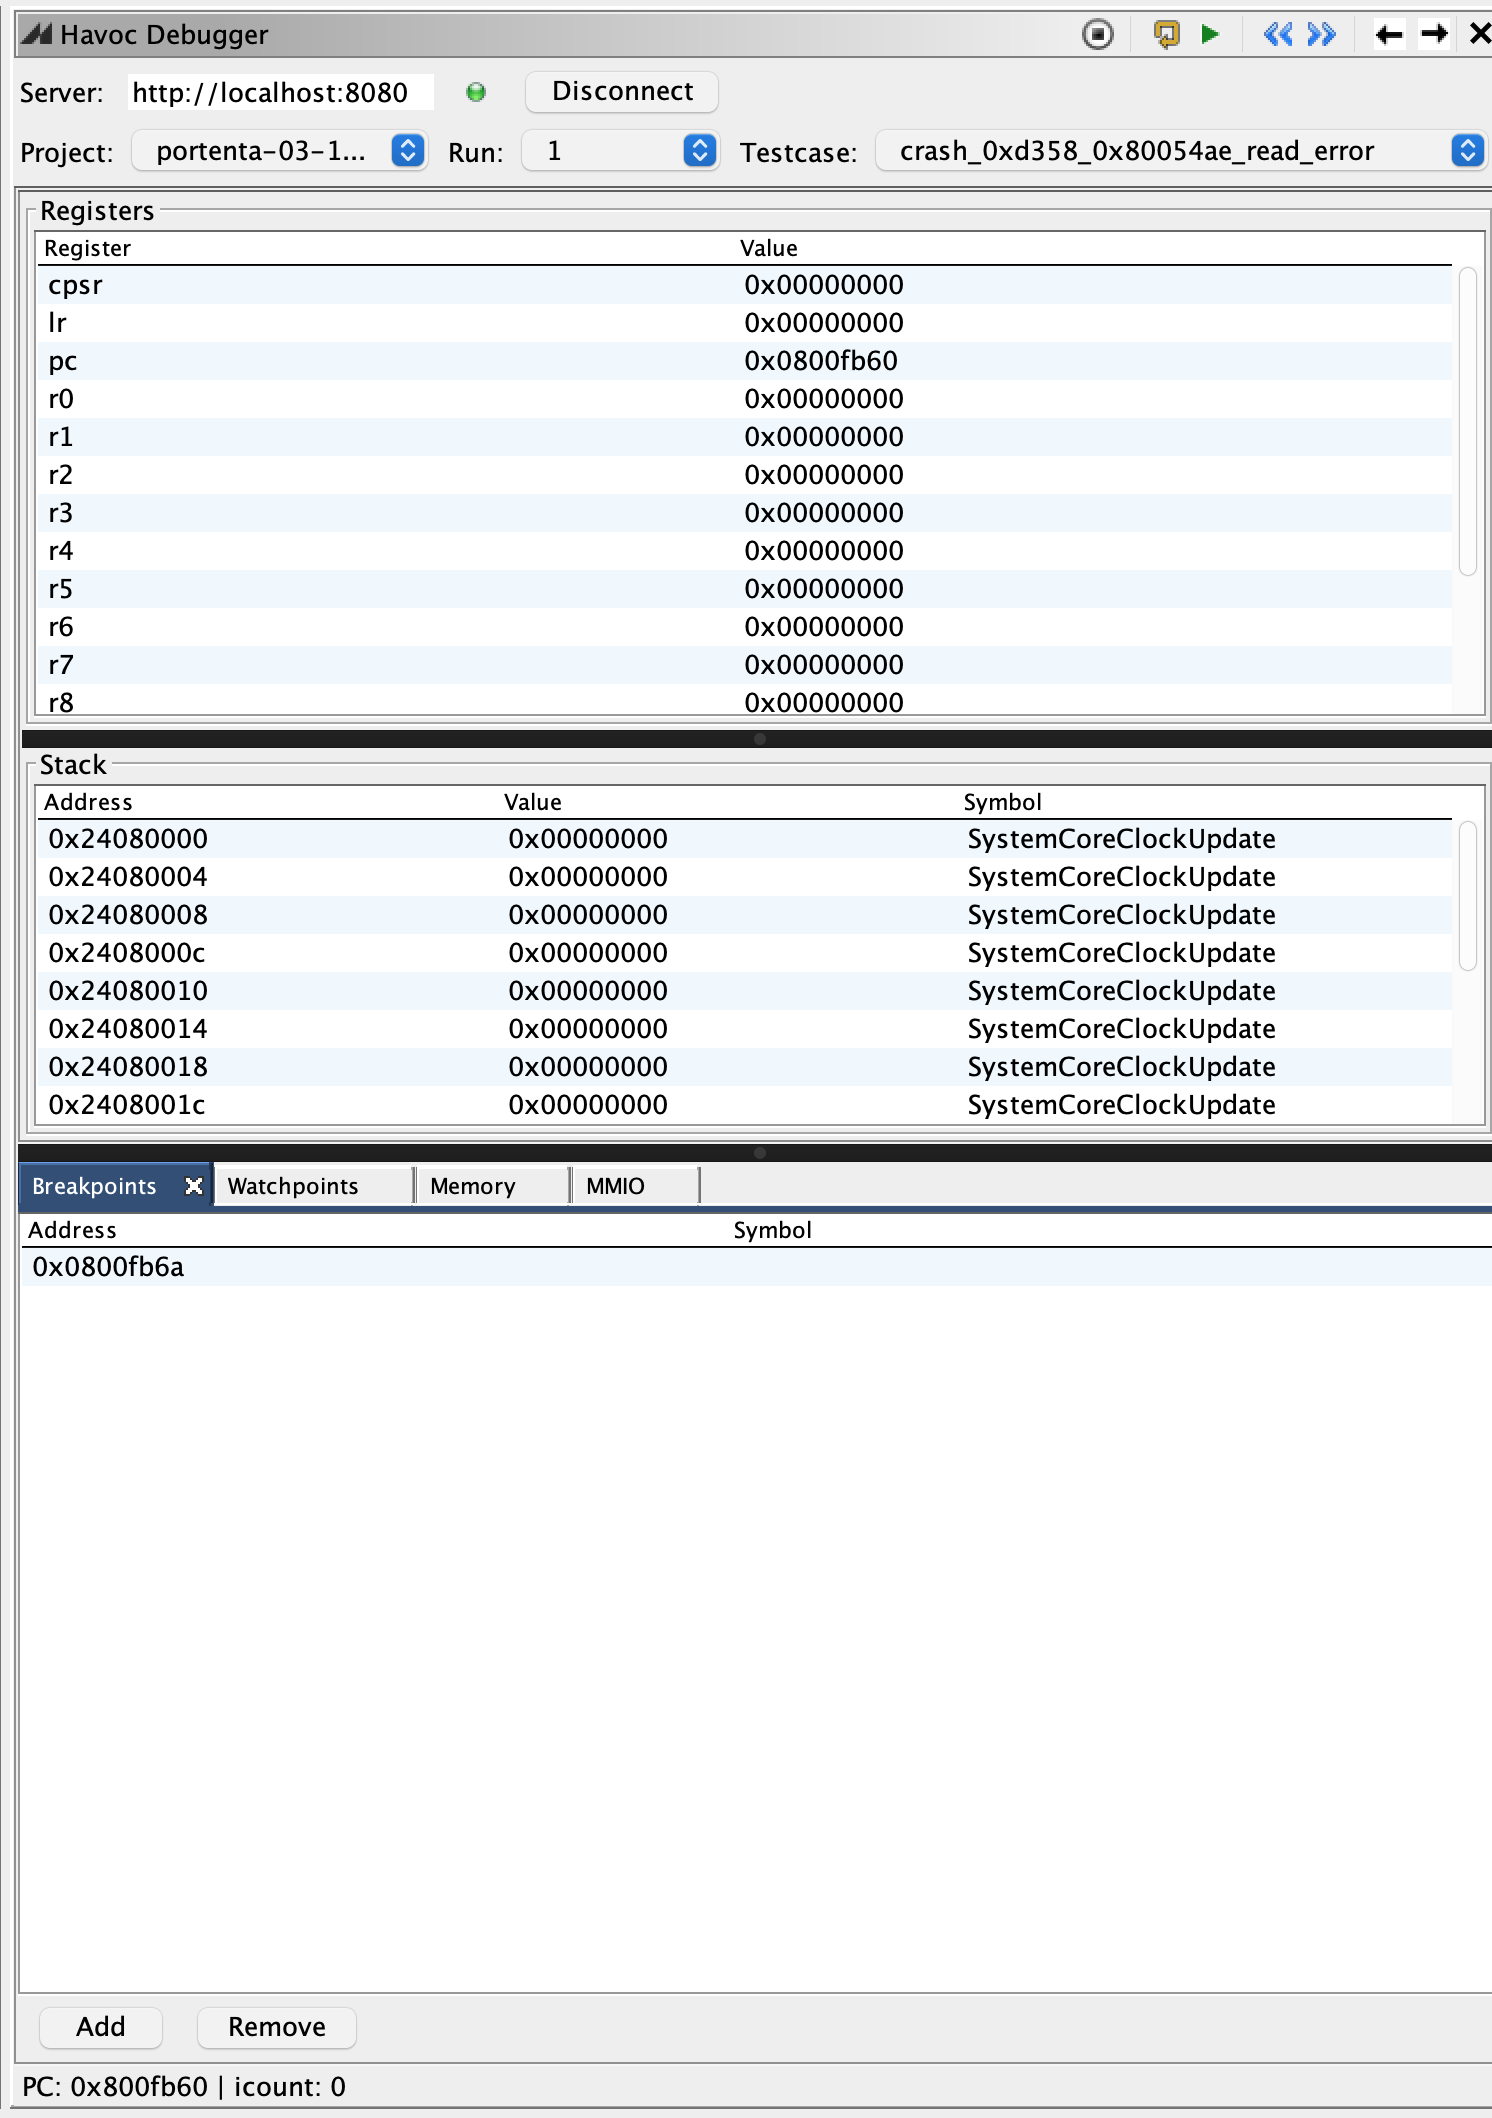The width and height of the screenshot is (1492, 2118).
Task: Select stack address 0x24080004 row
Action: 745,877
